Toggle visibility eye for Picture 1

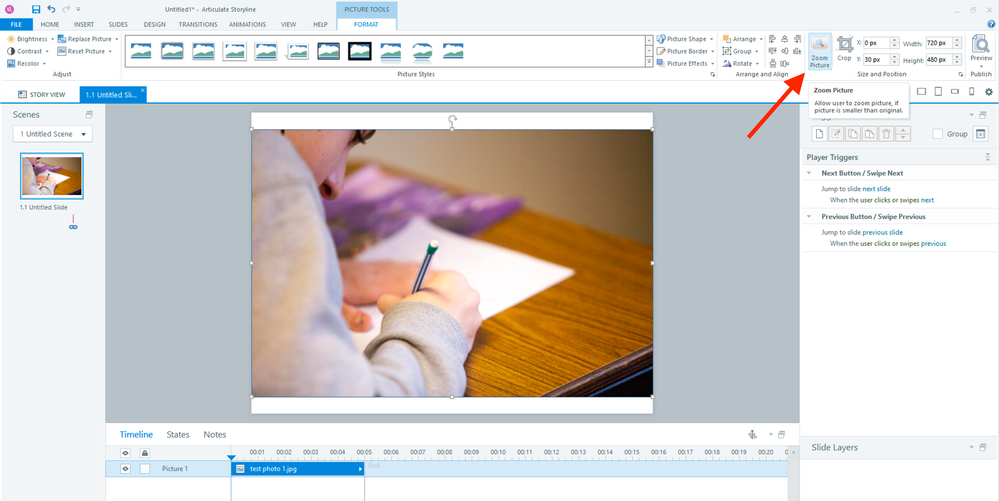tap(126, 468)
